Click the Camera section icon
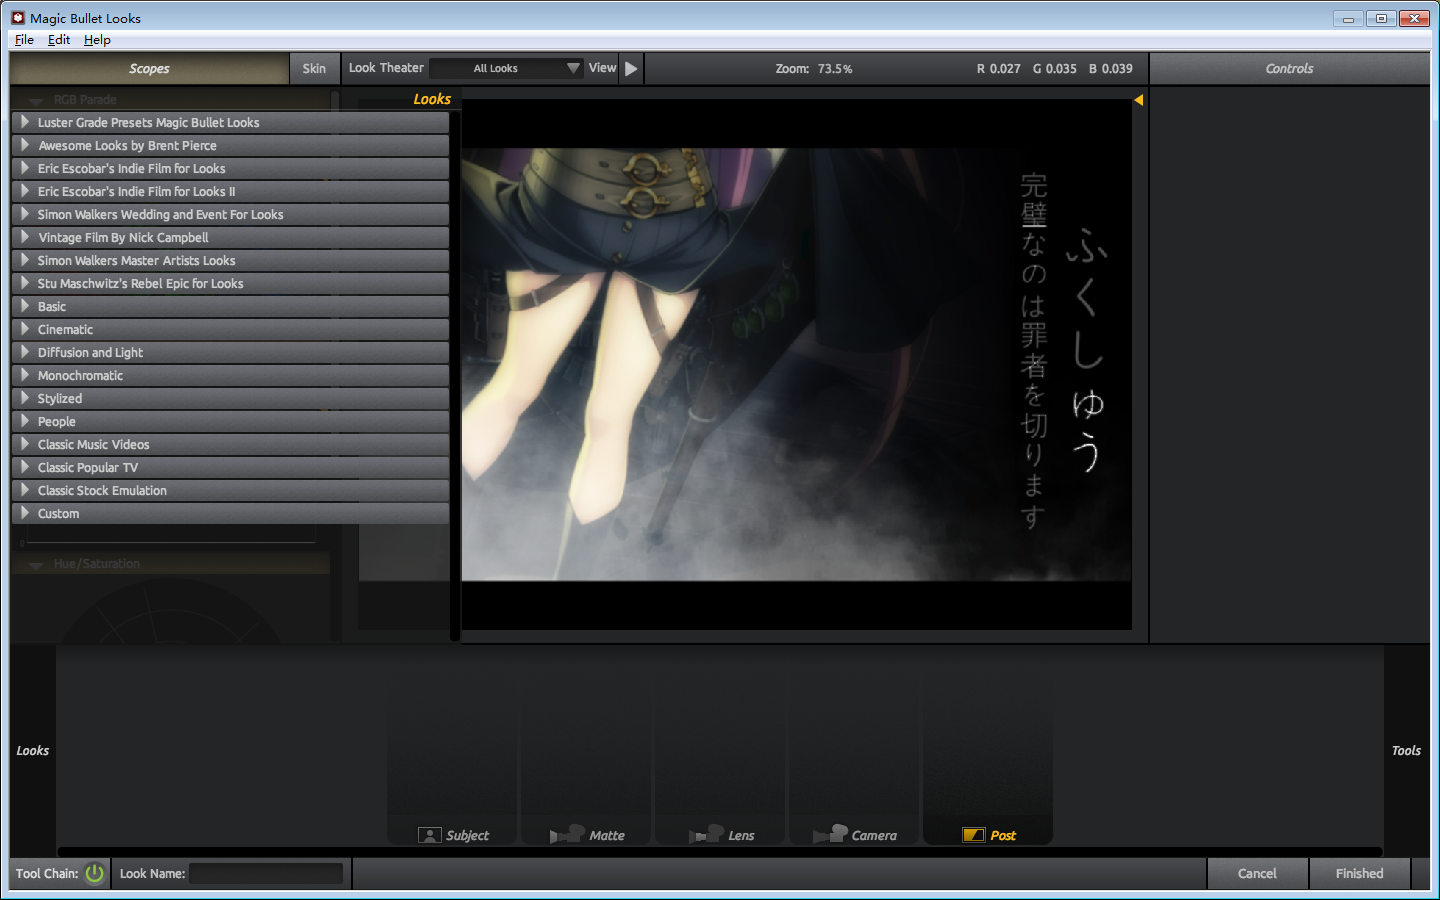1440x900 pixels. click(830, 834)
